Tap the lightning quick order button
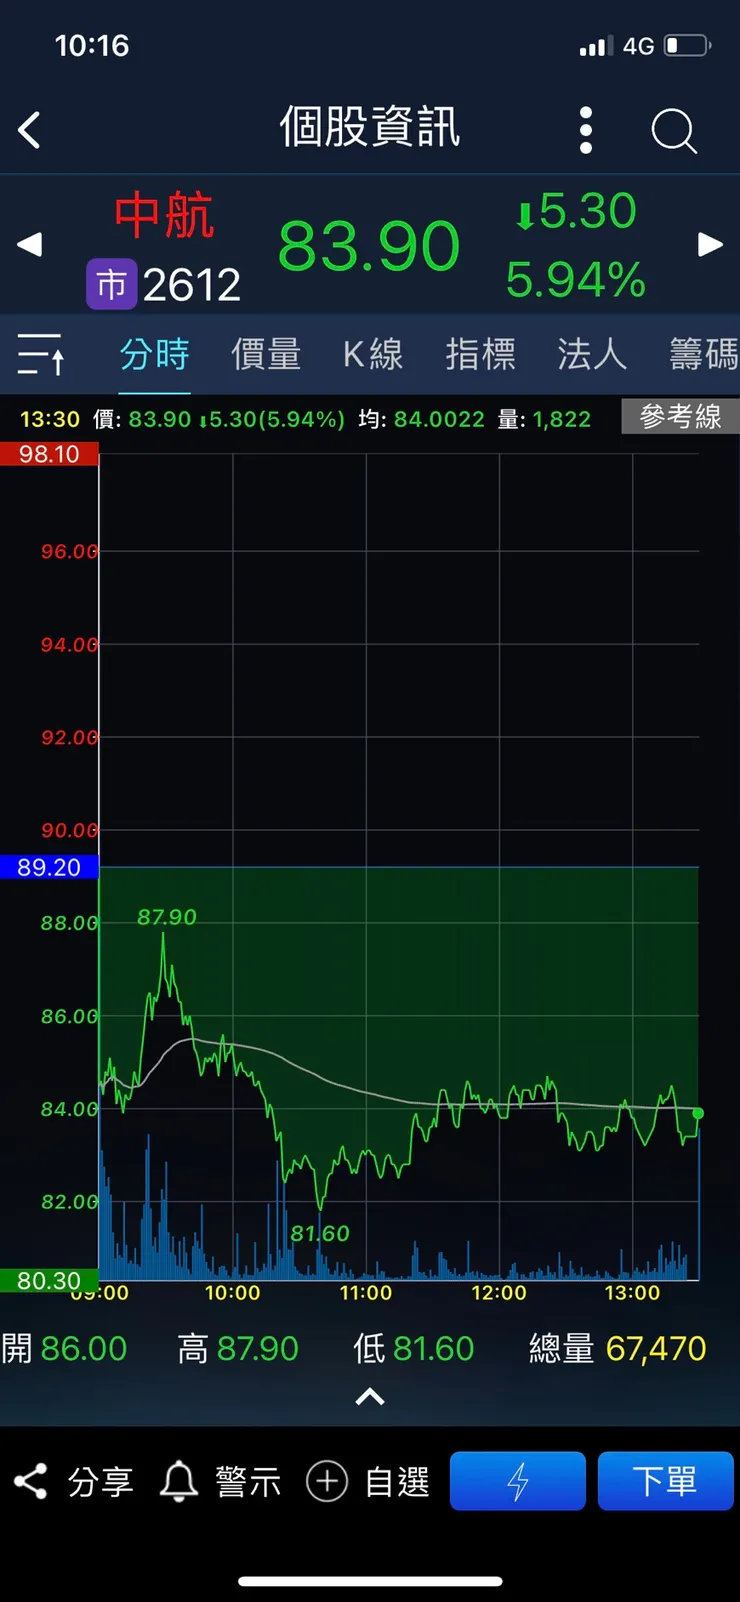The image size is (740, 1602). pyautogui.click(x=518, y=1481)
